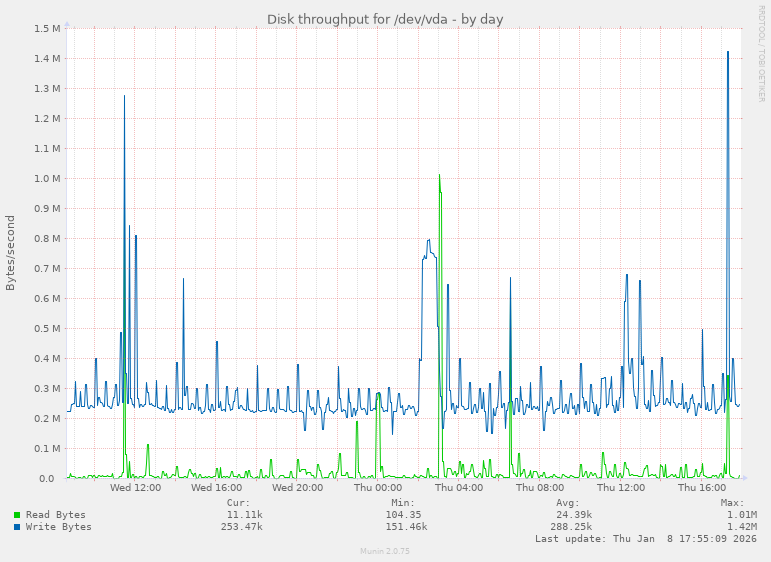The image size is (771, 562).
Task: Click the '0.8 M' y-axis tick label
Action: (x=47, y=238)
